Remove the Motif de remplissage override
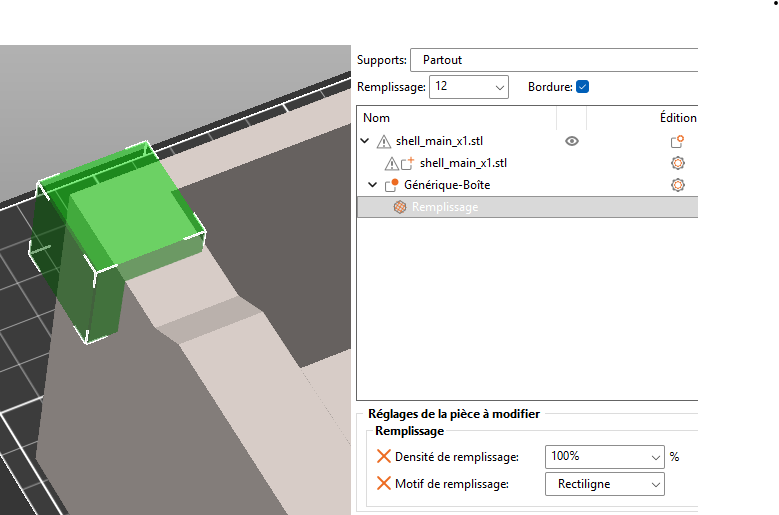The image size is (779, 515). (384, 484)
